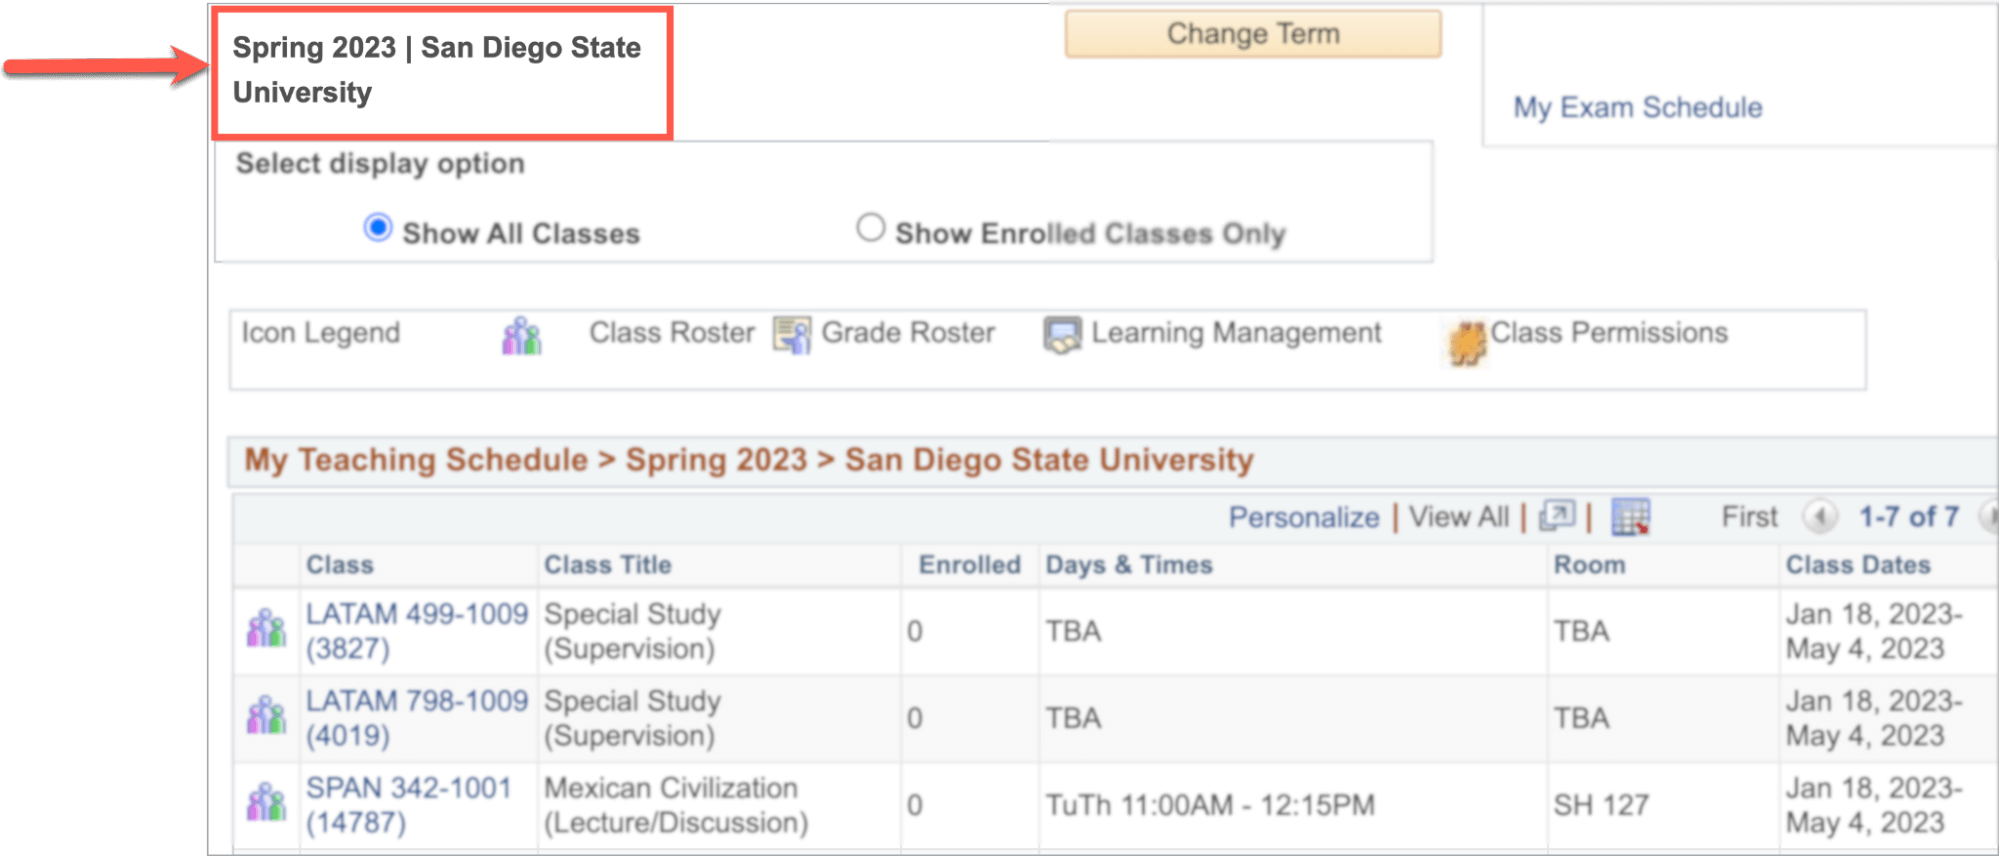Click View All link
1999x857 pixels.
1458,517
